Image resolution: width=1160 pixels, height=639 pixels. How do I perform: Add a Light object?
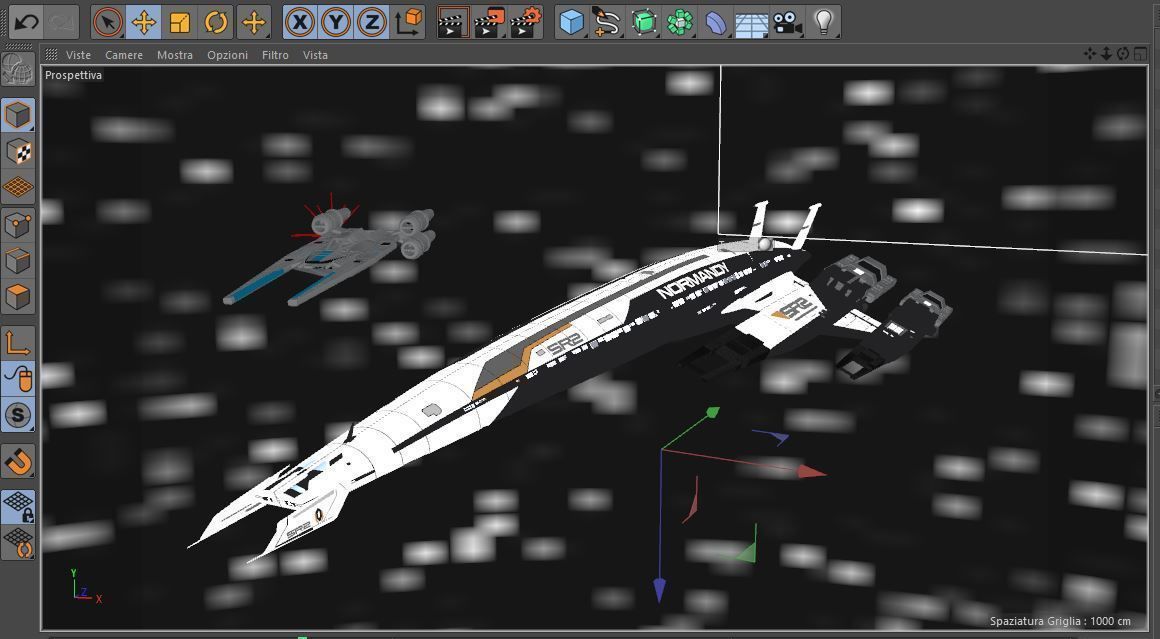pos(823,22)
